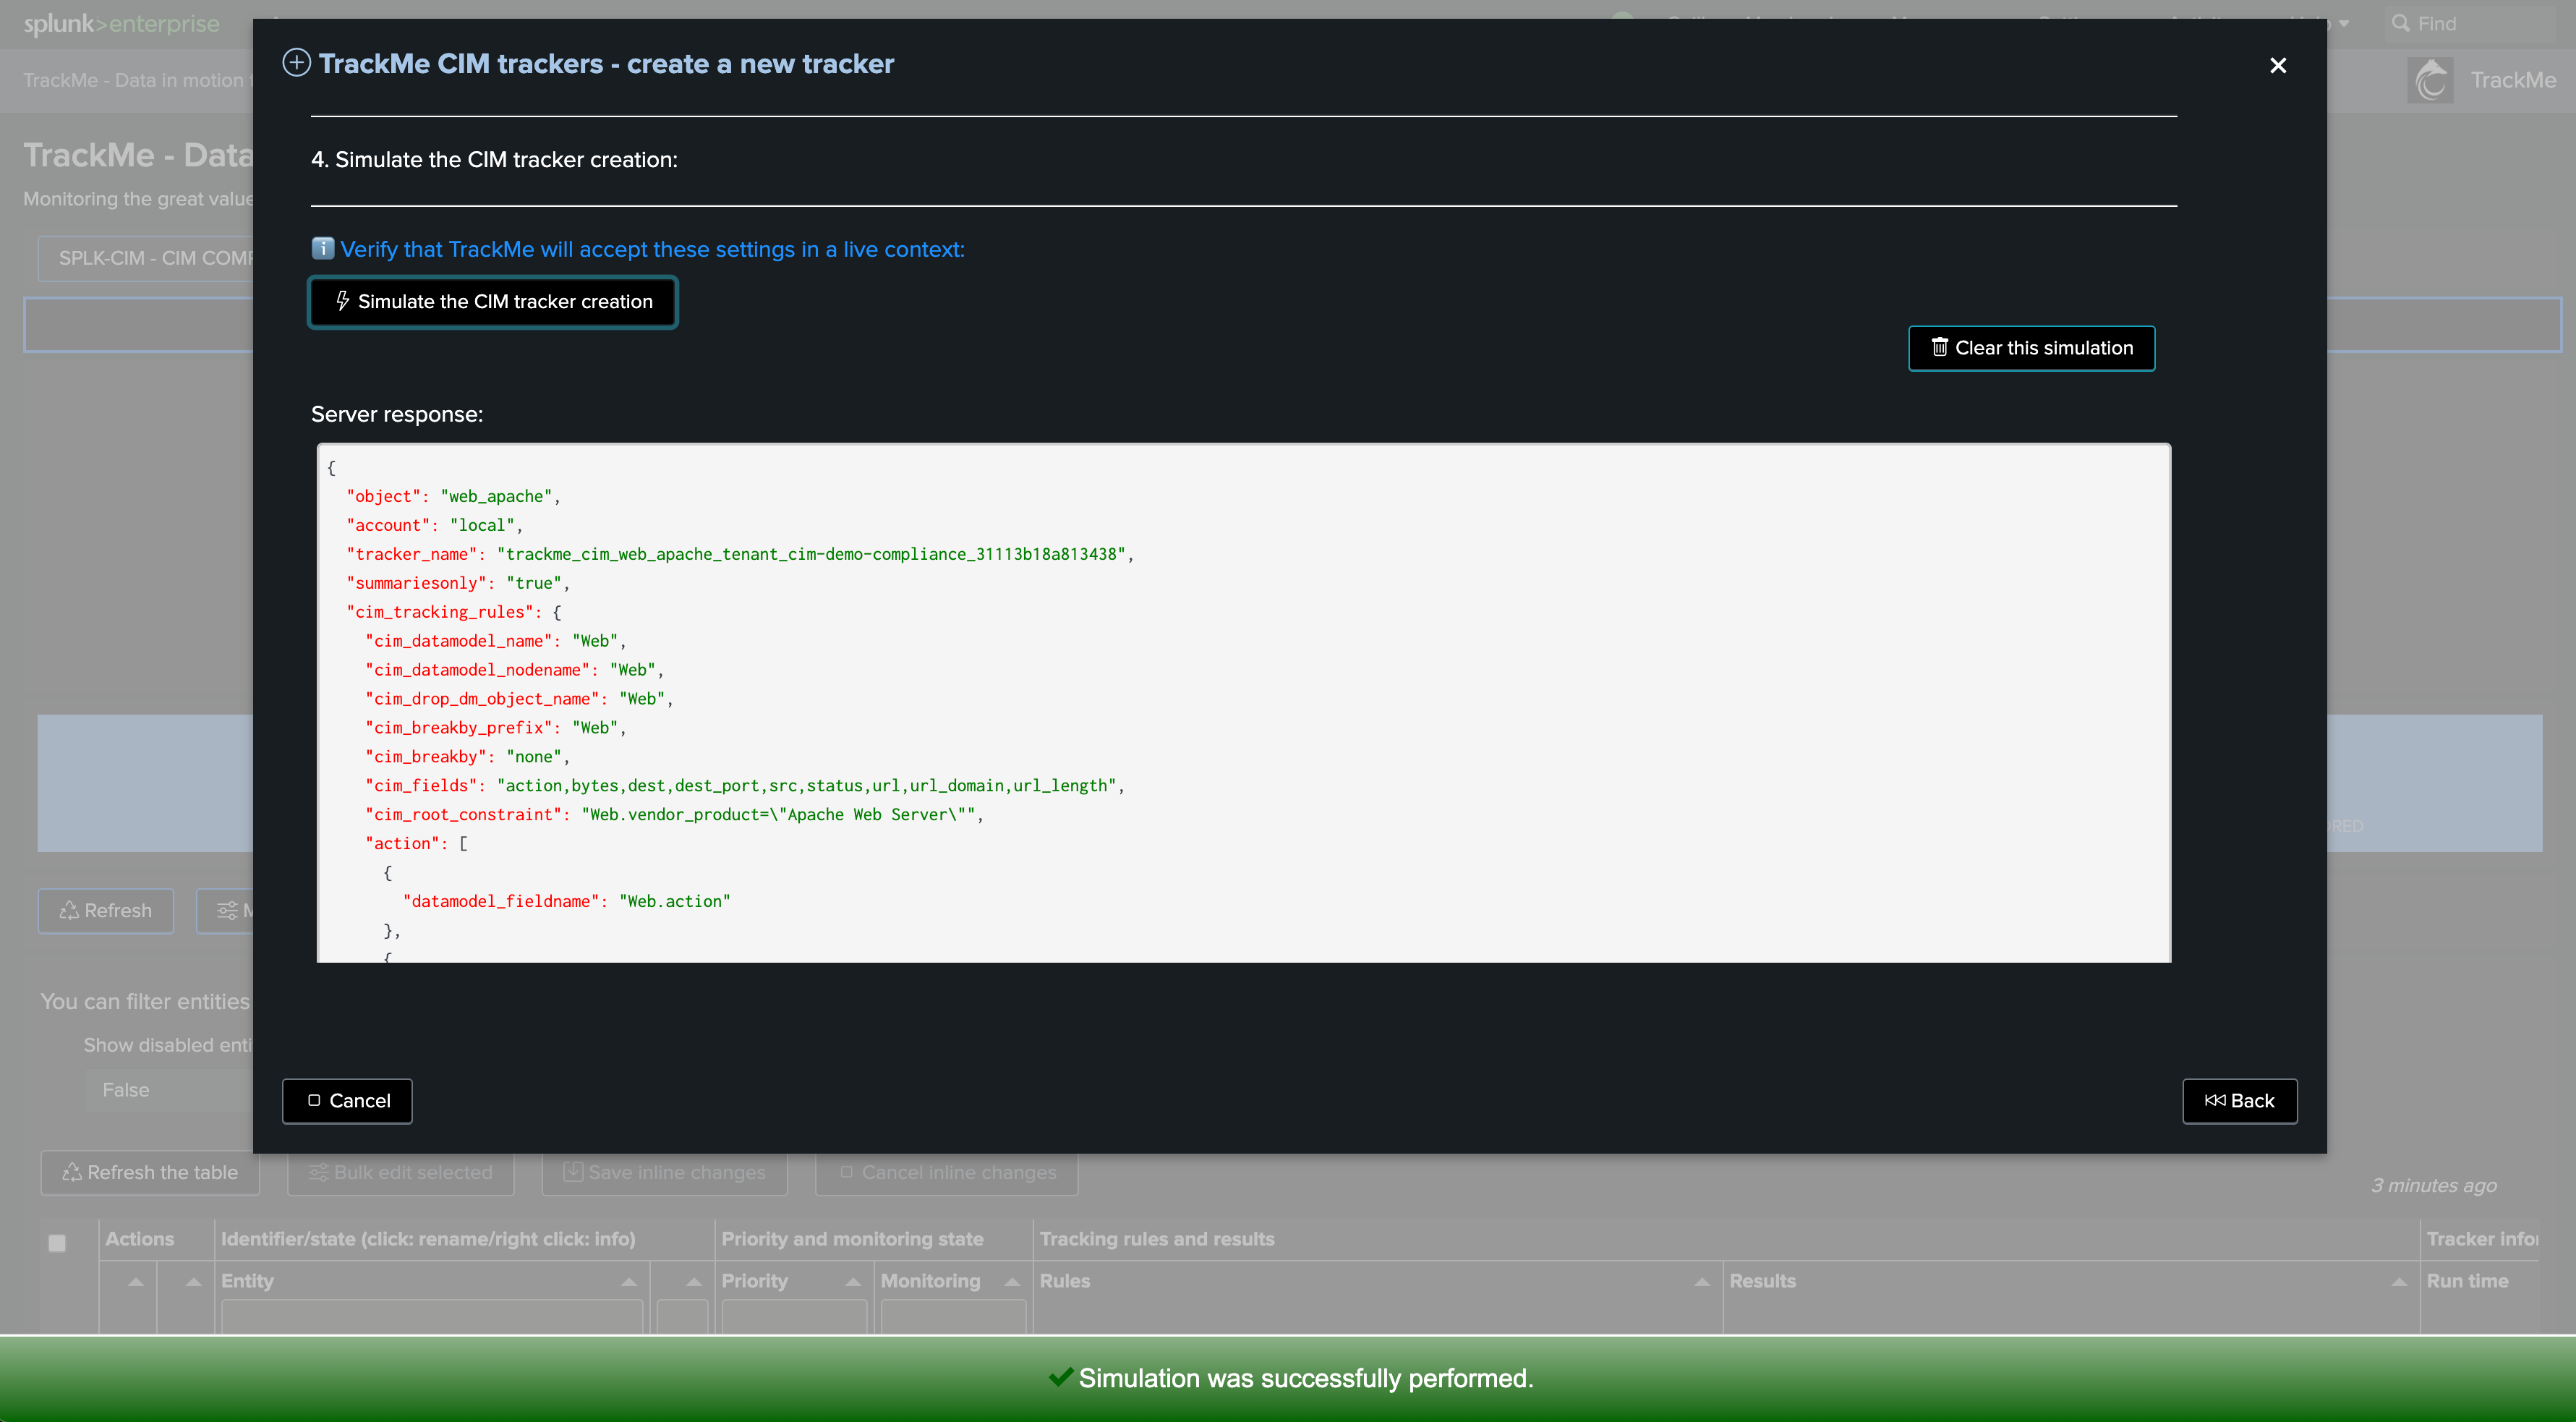The height and width of the screenshot is (1422, 2576).
Task: Click the Server response: label
Action: point(397,414)
